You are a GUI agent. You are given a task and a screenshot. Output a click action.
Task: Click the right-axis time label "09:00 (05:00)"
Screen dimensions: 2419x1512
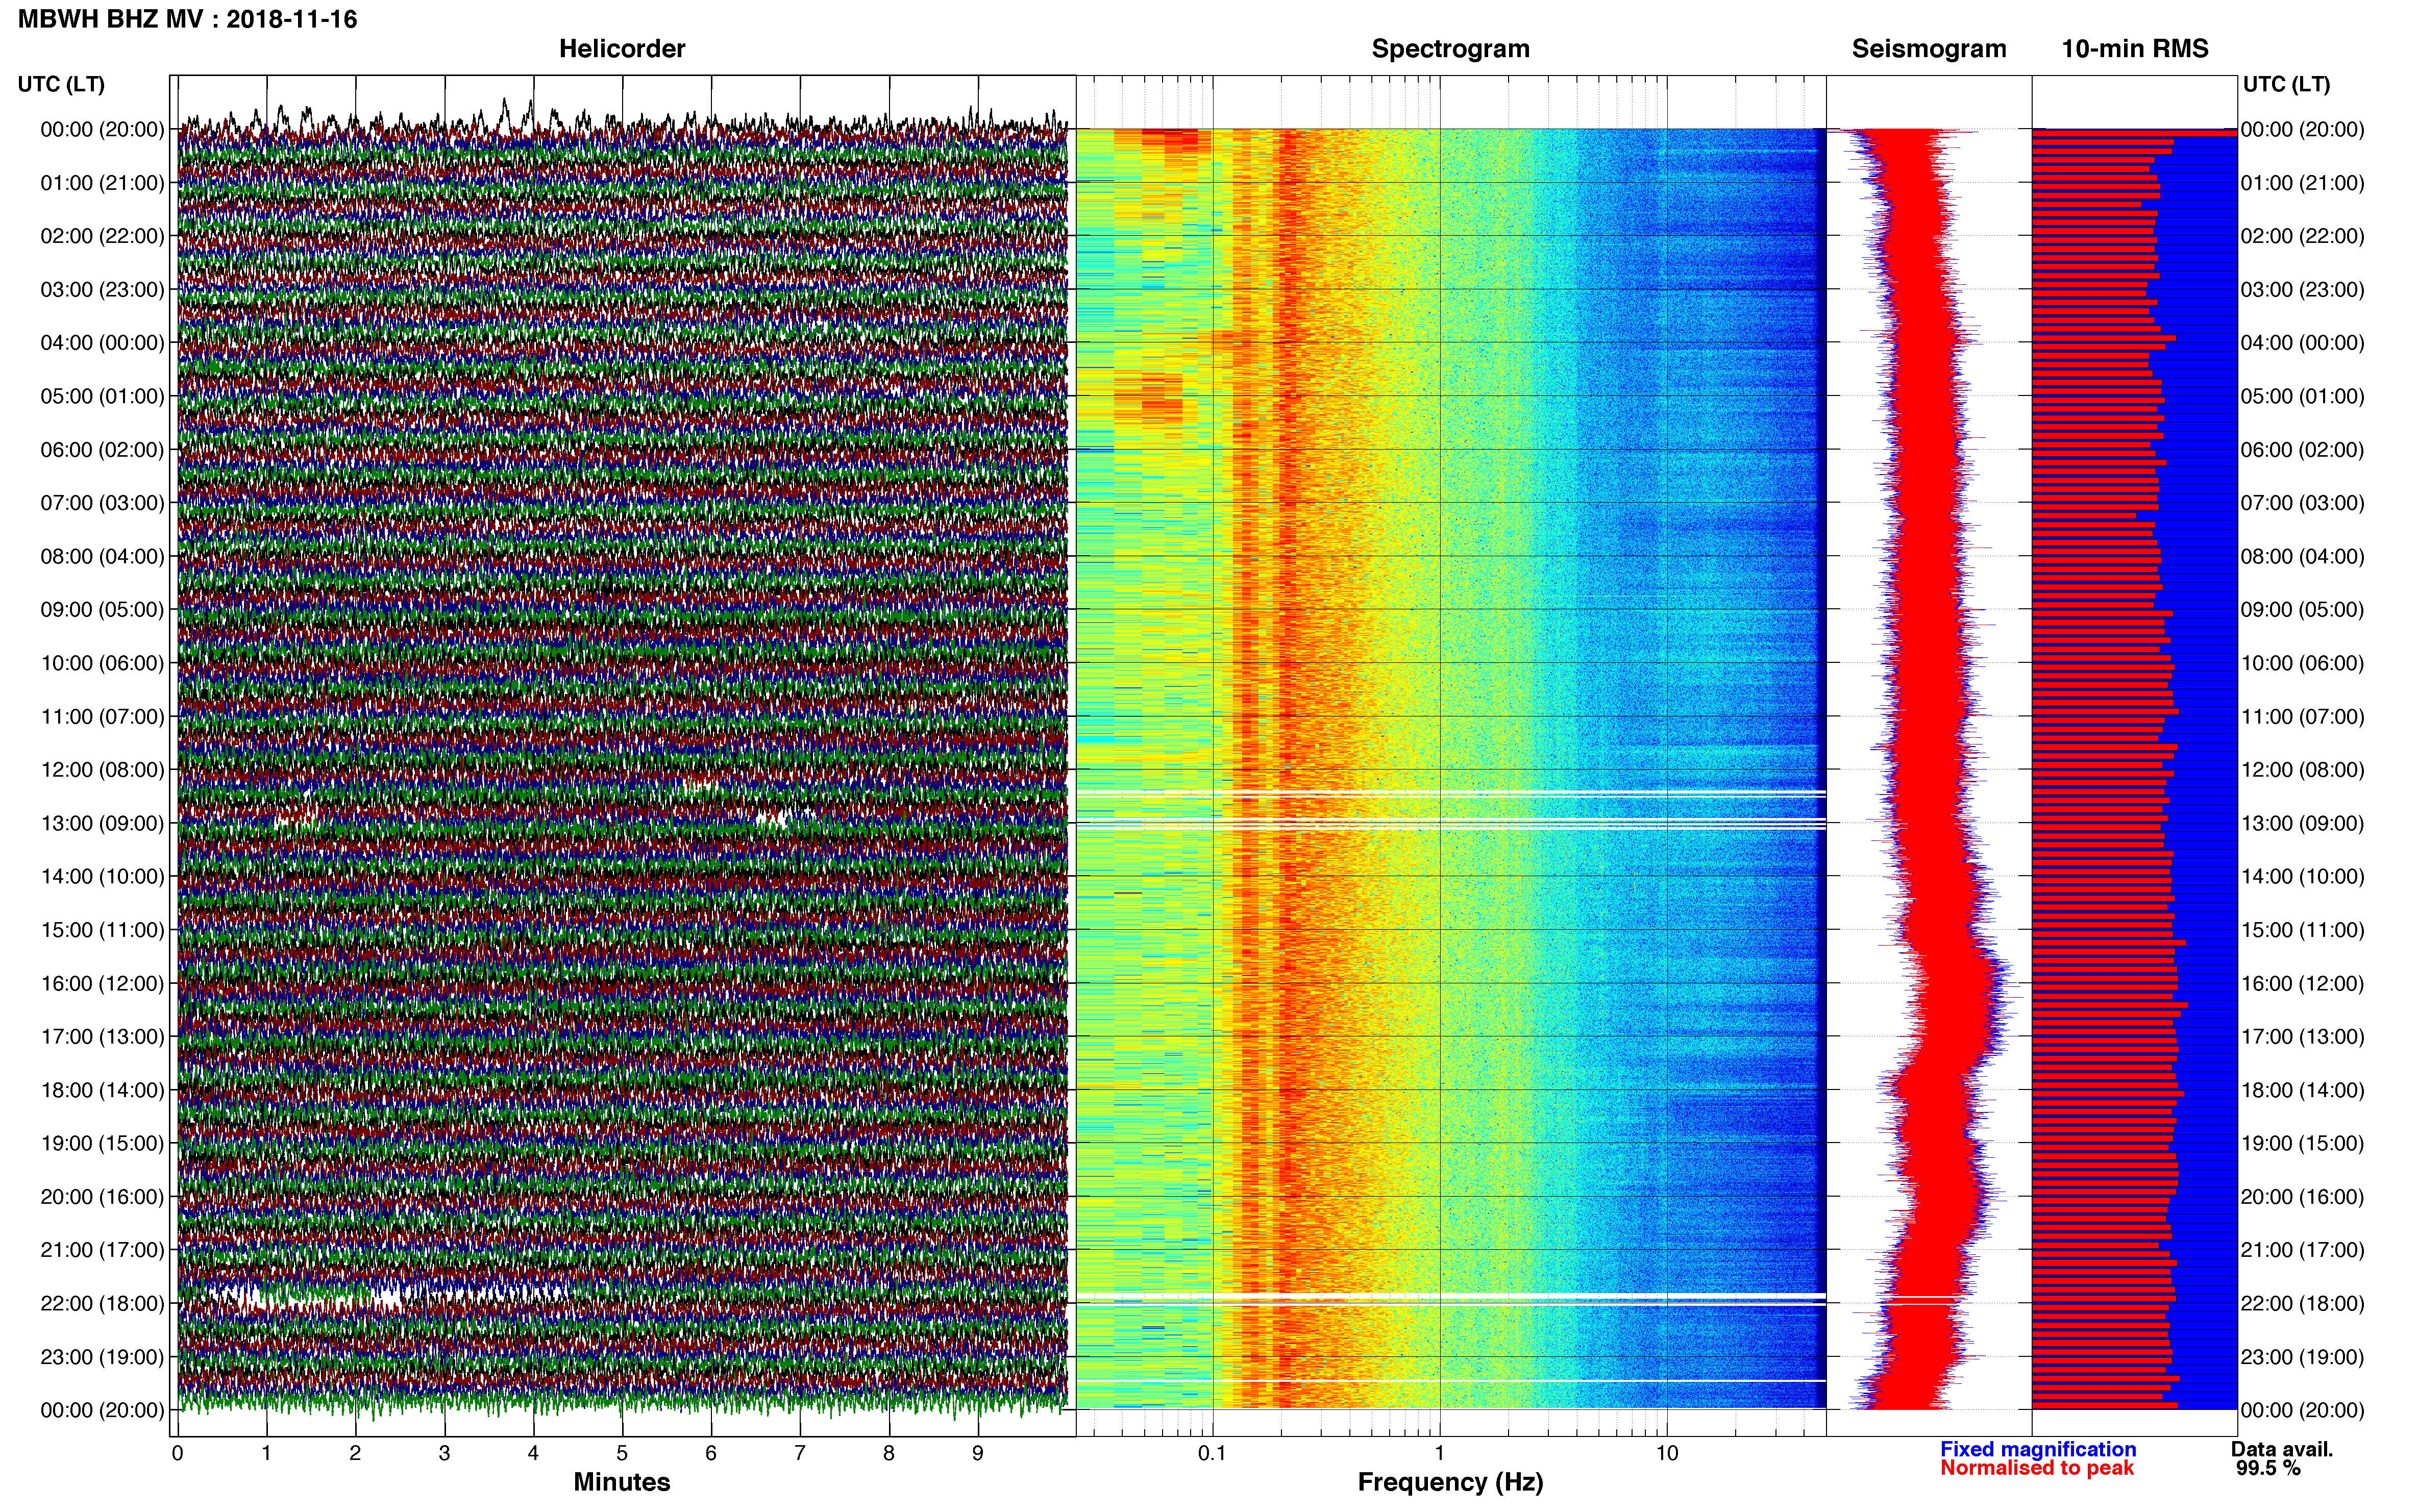pos(2303,610)
